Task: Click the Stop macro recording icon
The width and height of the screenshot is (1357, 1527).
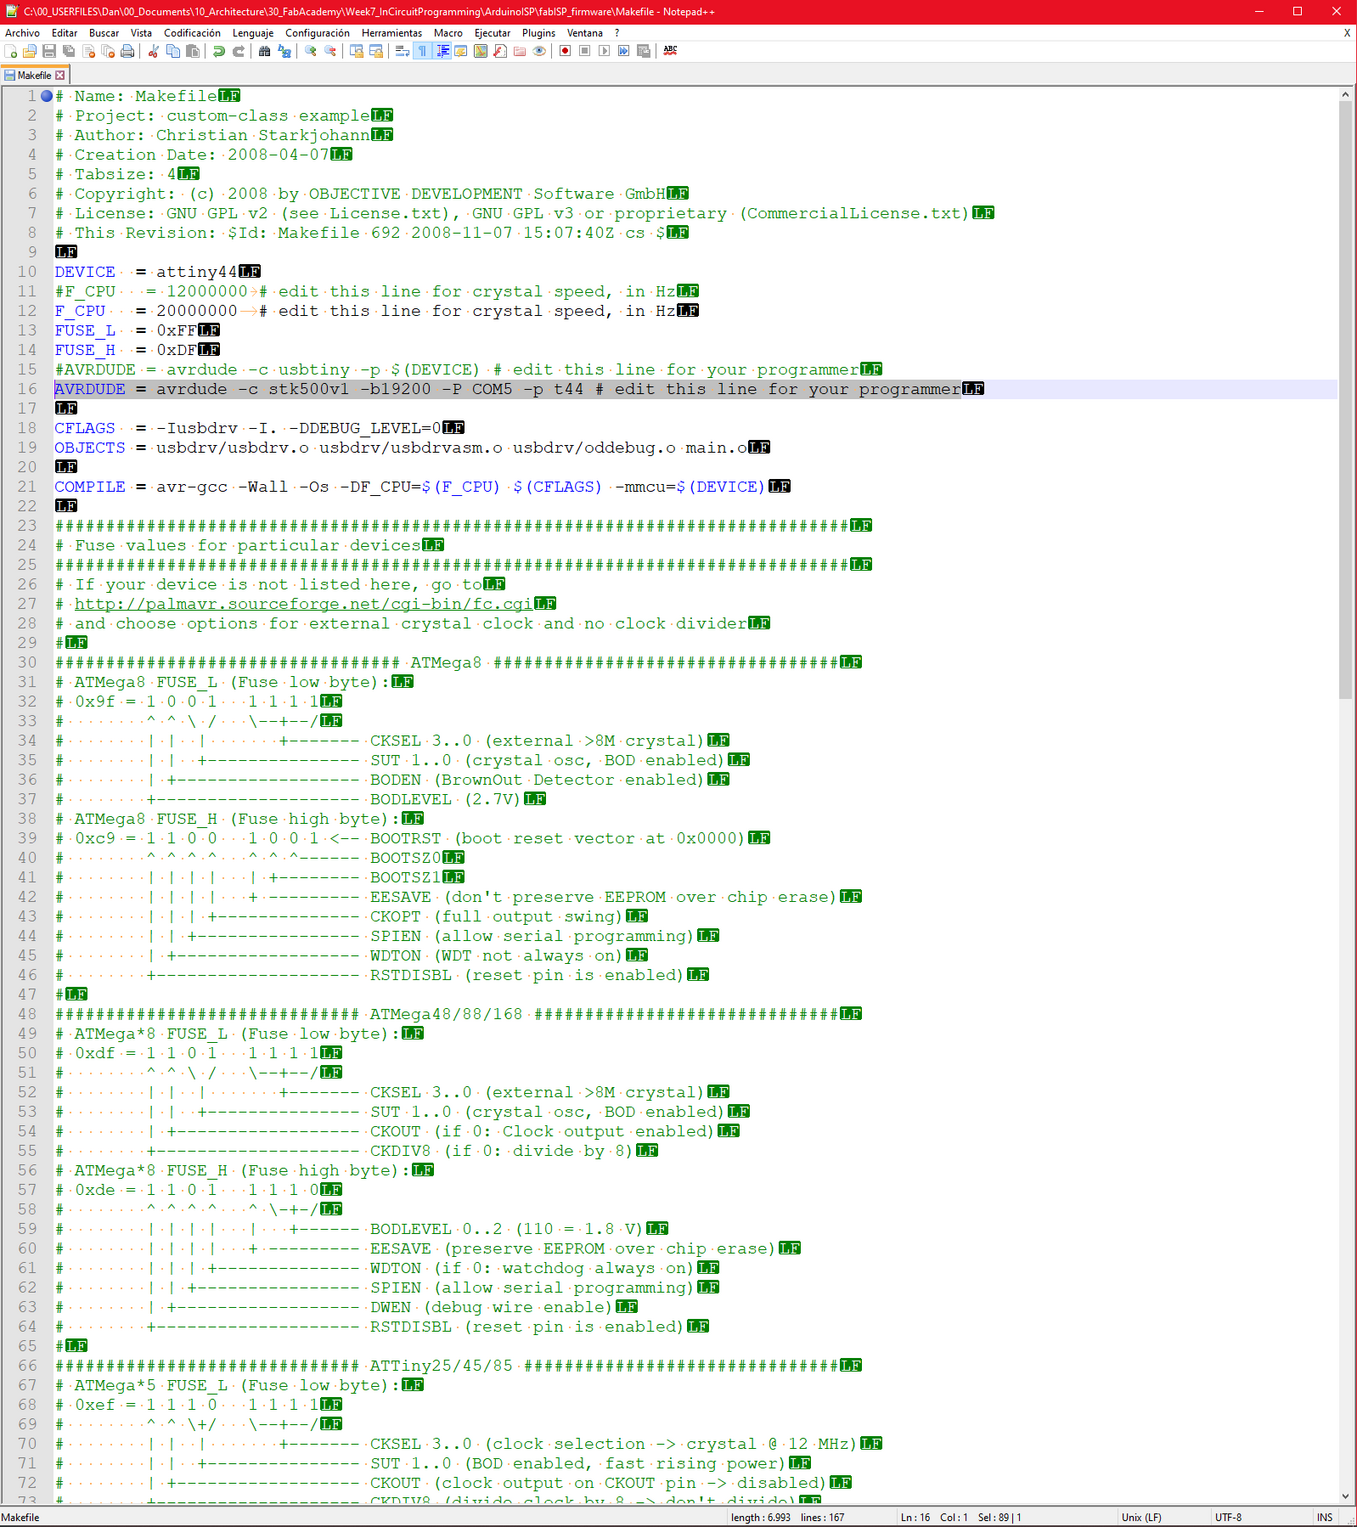Action: [584, 51]
